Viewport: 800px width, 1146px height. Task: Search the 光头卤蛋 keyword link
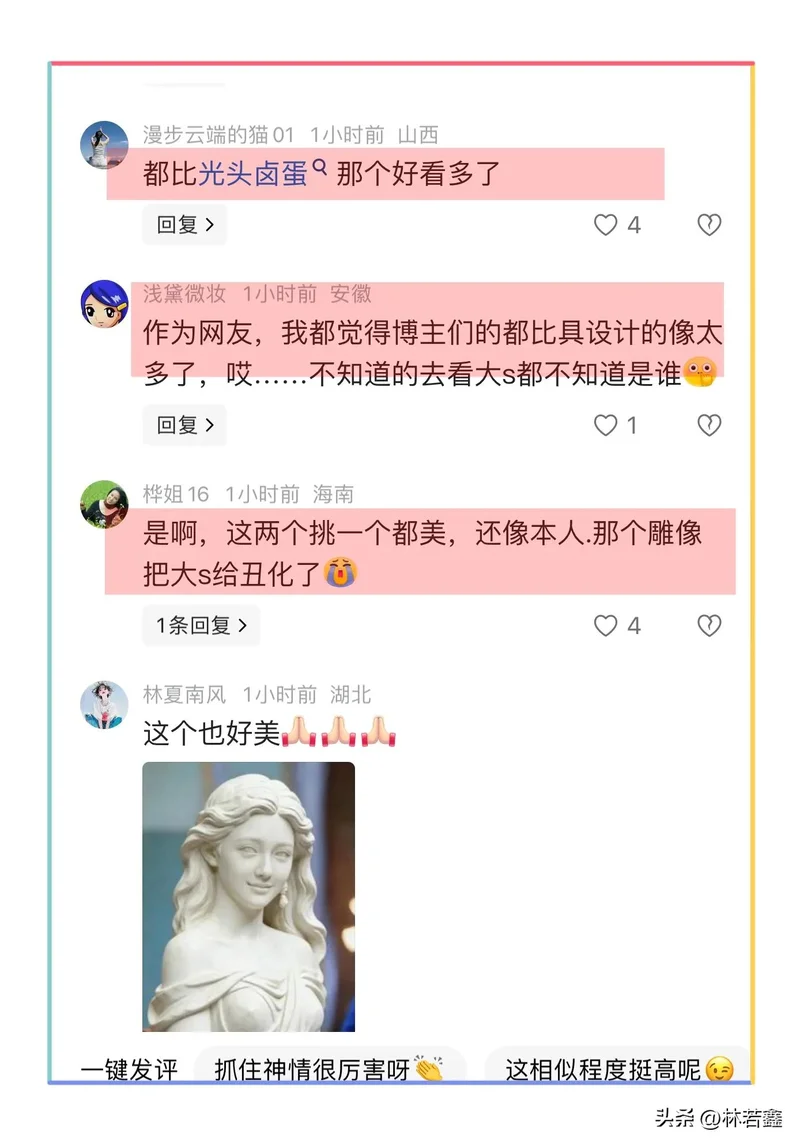click(x=254, y=174)
